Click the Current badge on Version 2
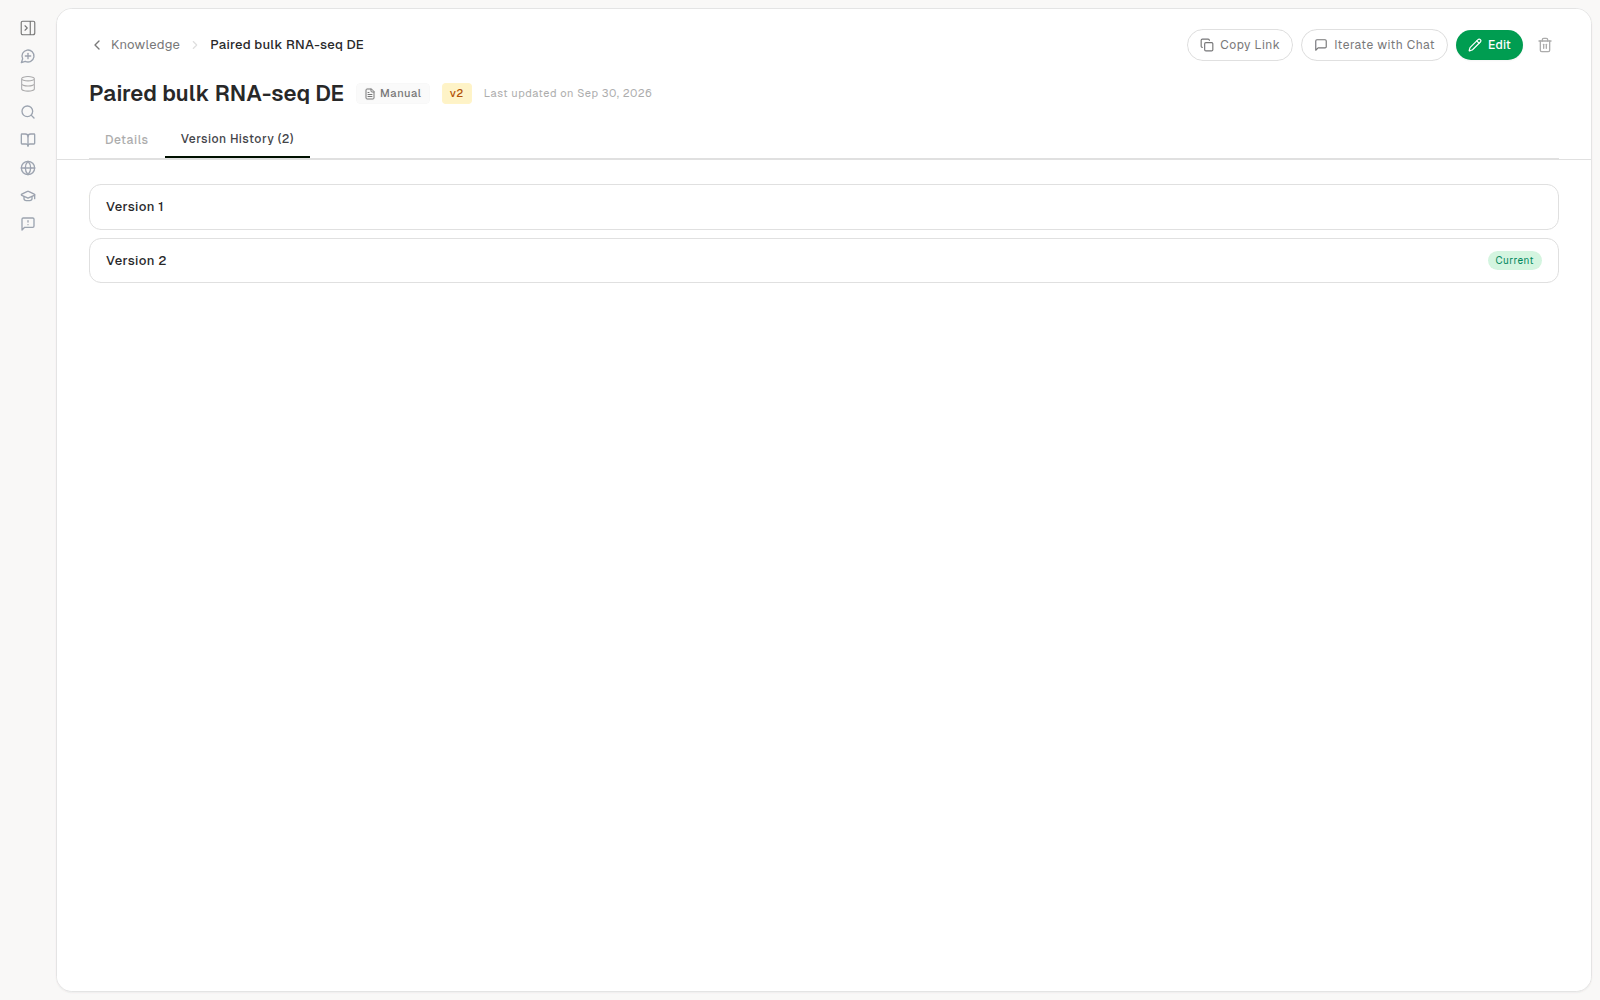The height and width of the screenshot is (1000, 1600). click(x=1514, y=260)
